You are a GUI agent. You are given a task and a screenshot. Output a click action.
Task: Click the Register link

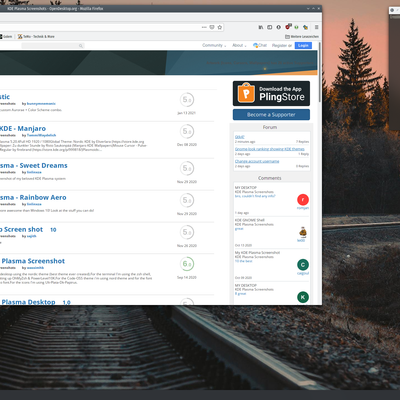279,45
